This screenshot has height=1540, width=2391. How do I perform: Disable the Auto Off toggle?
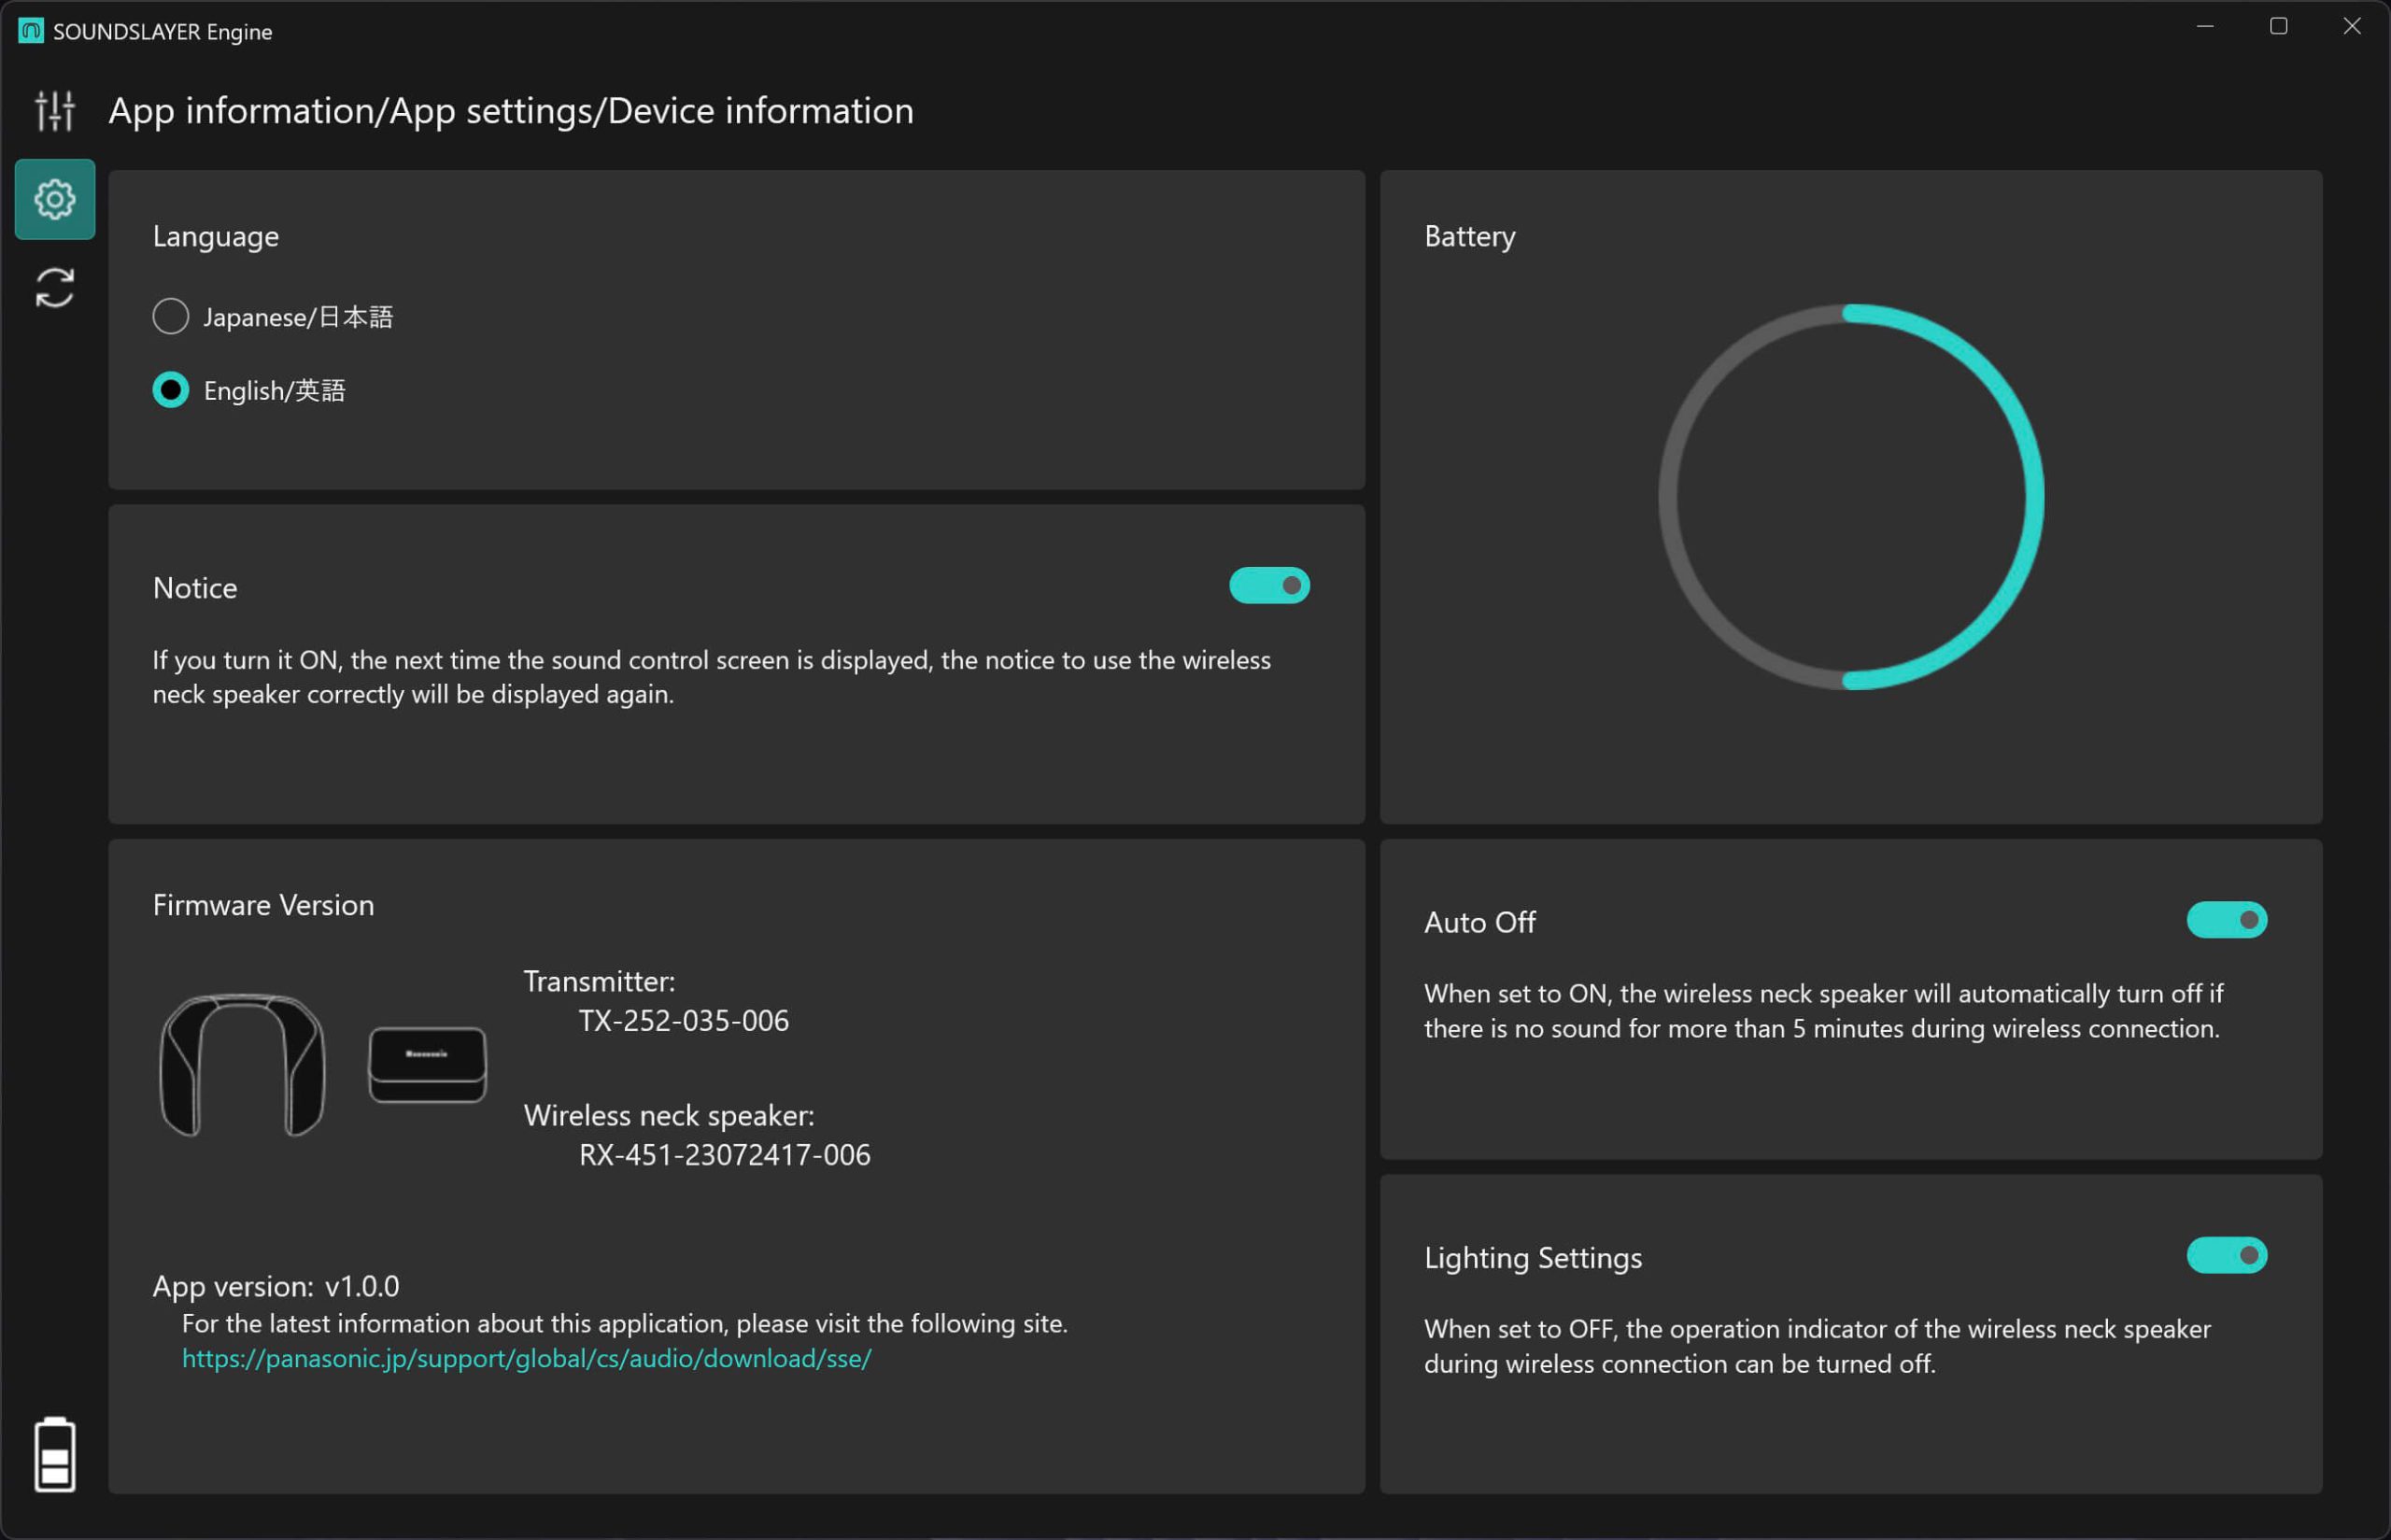[x=2225, y=920]
